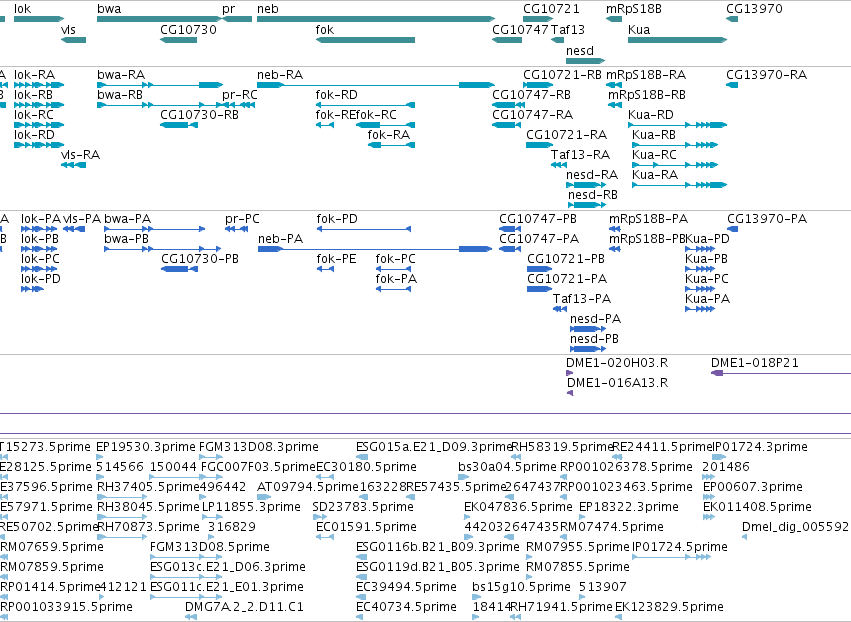Click EST EC01591.5prime
The height and width of the screenshot is (622, 851).
click(x=366, y=527)
